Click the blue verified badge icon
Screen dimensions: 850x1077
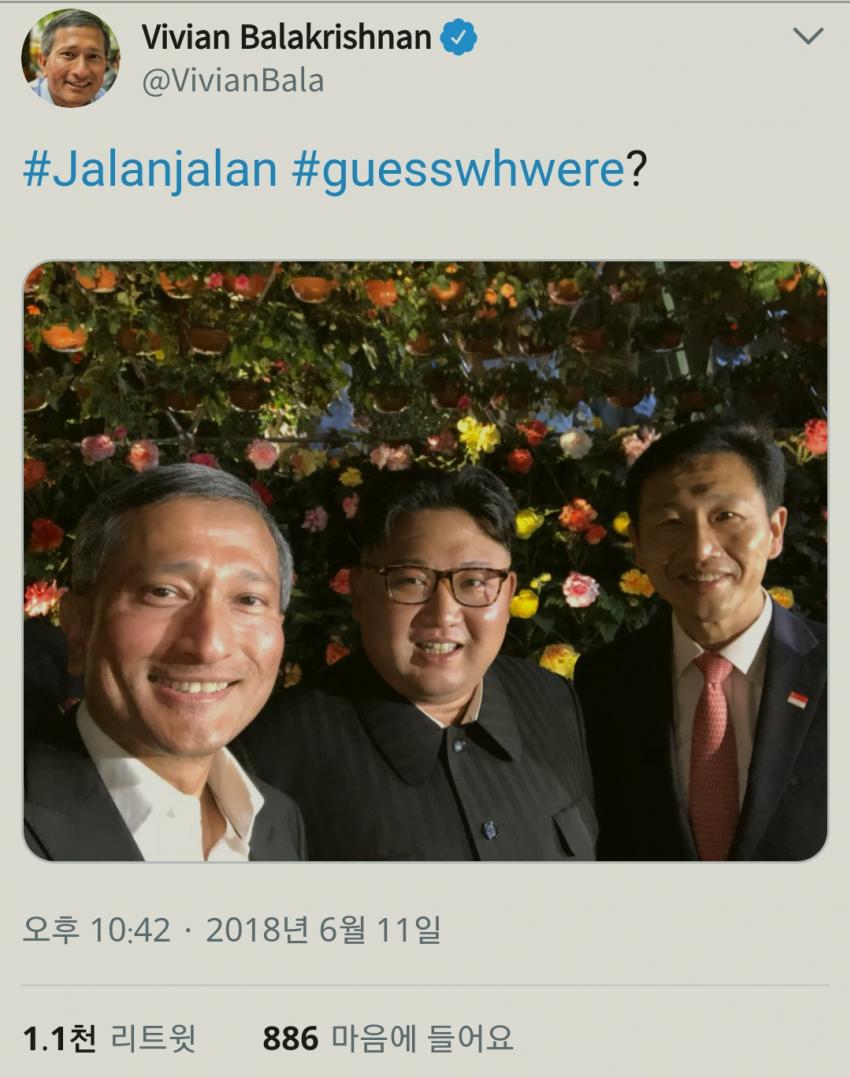tap(458, 36)
